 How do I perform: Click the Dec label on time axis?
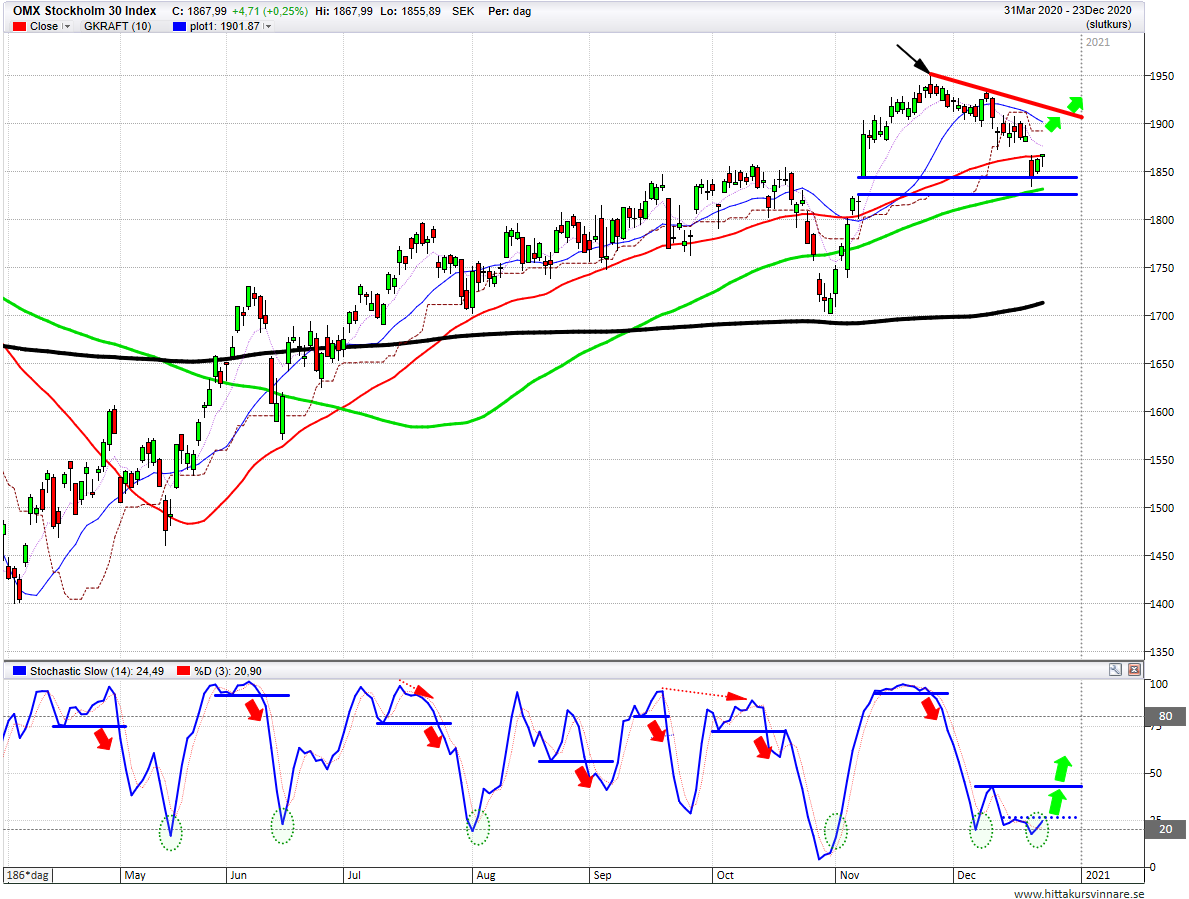point(966,876)
